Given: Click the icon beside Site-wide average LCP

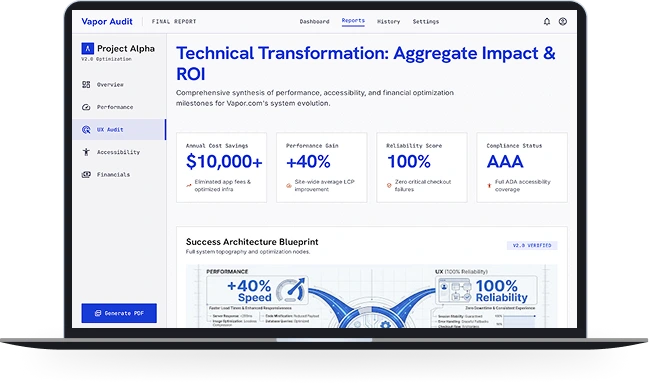Looking at the screenshot, I should pos(289,185).
